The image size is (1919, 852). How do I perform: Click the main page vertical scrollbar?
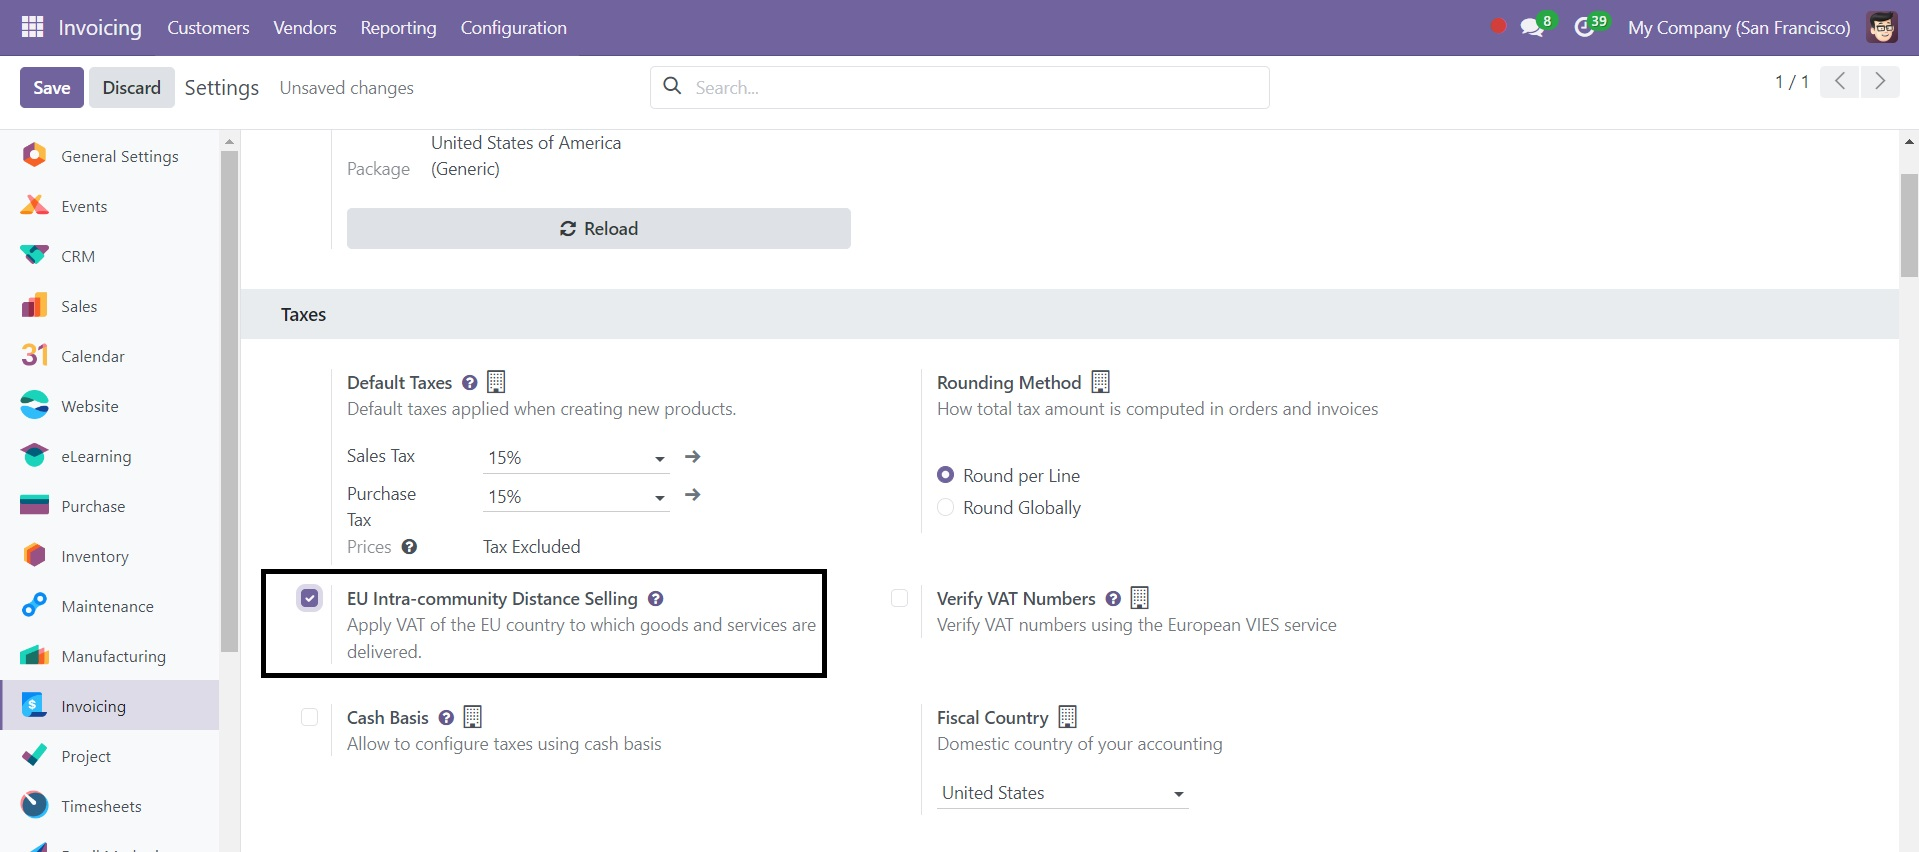(x=1909, y=225)
